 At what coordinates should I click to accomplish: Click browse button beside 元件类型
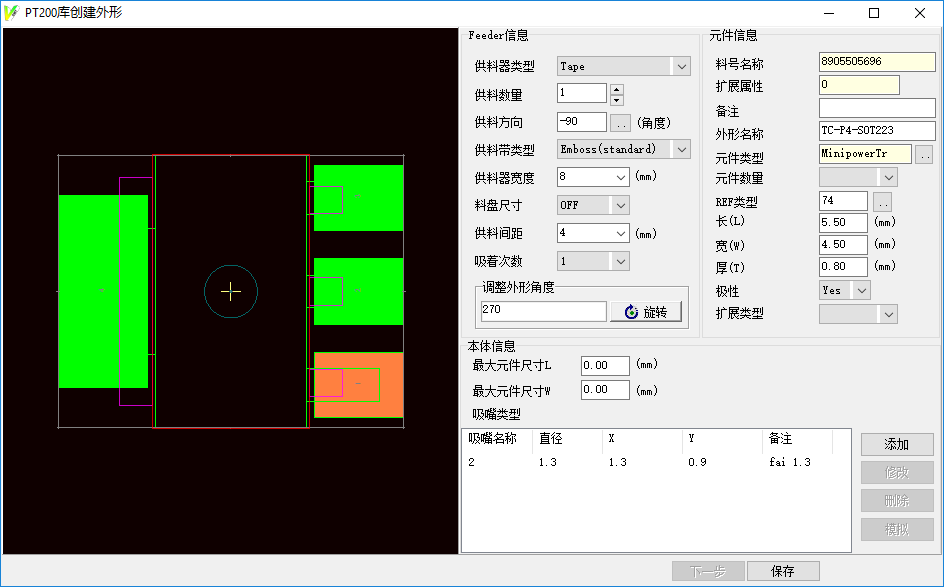click(924, 155)
